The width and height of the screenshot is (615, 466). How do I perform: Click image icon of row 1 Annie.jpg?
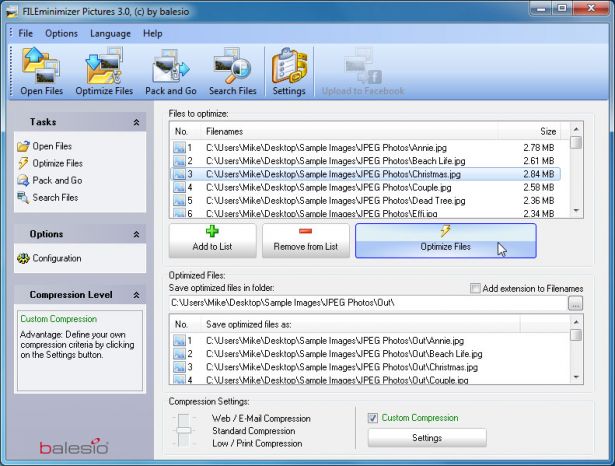click(x=179, y=148)
